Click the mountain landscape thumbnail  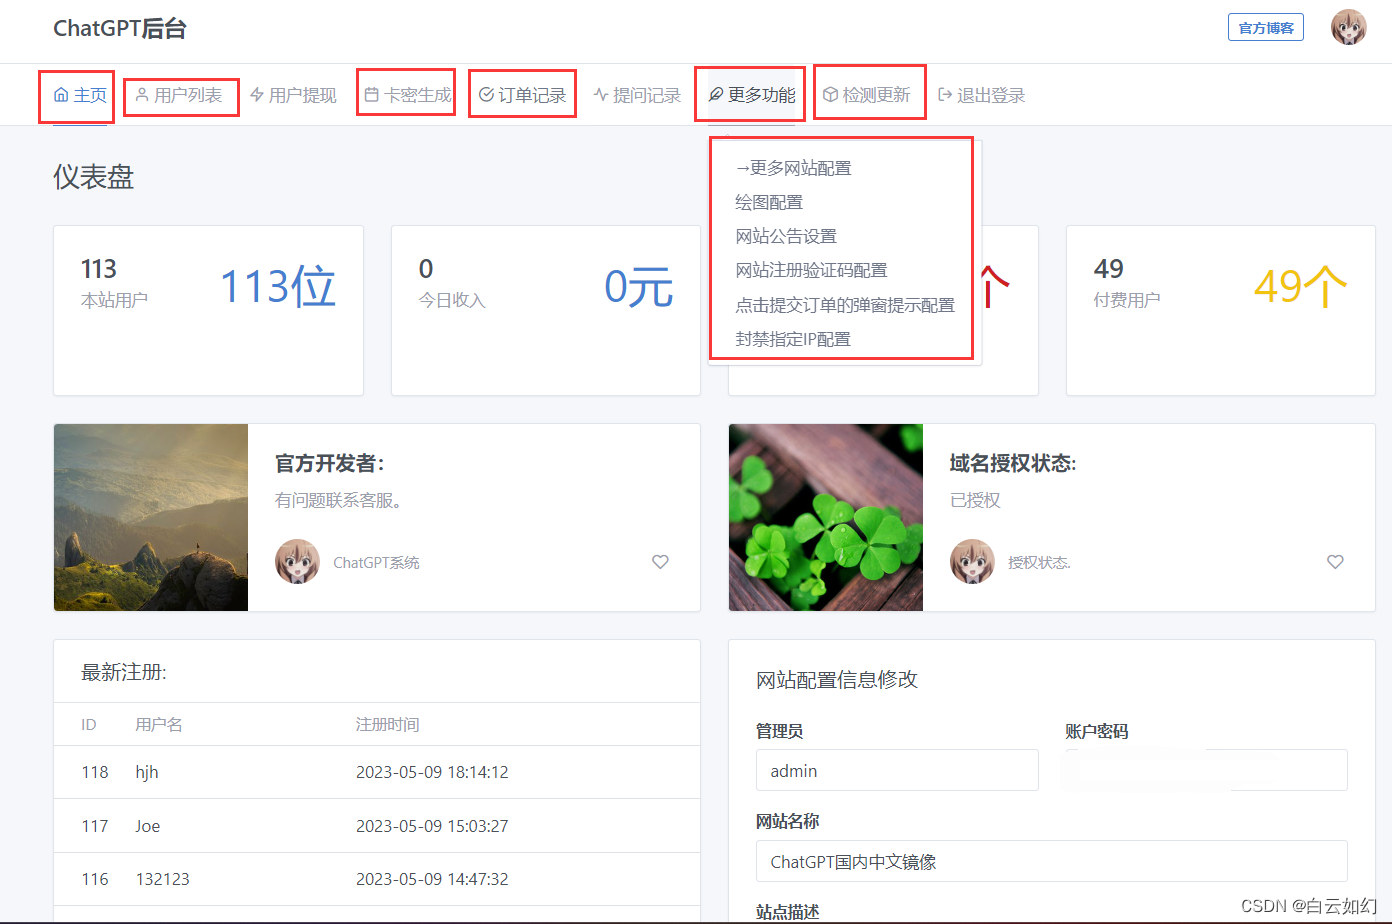(151, 517)
